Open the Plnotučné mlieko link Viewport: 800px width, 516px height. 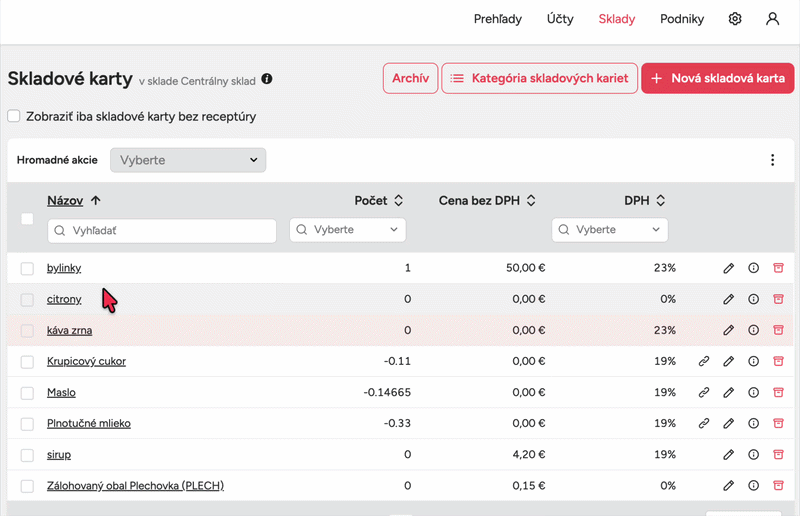89,424
